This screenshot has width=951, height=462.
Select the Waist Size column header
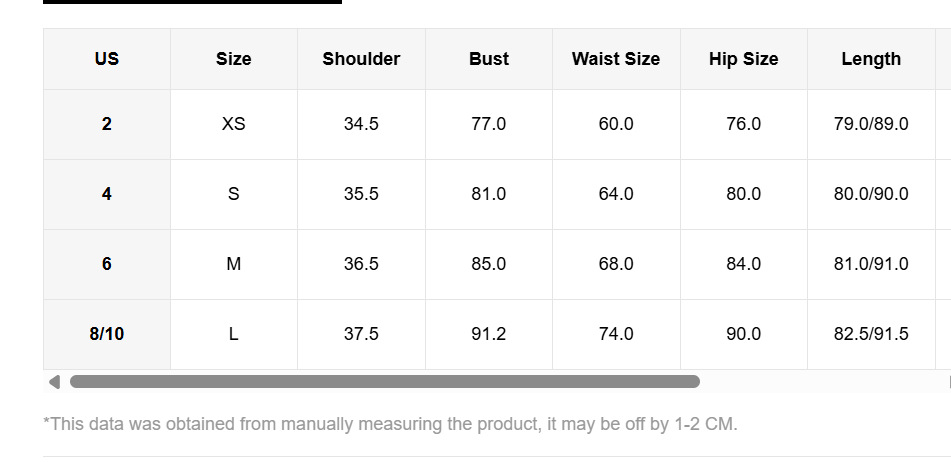pos(616,59)
